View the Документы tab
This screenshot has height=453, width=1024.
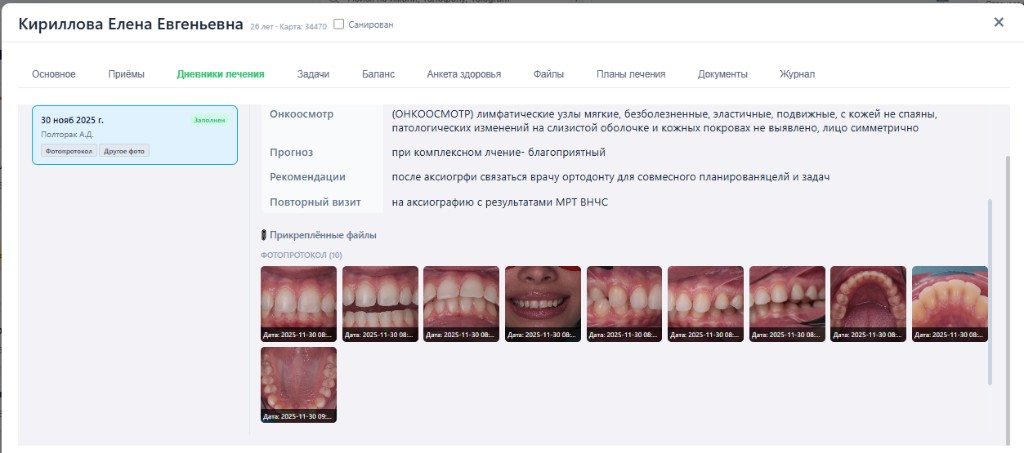point(722,74)
